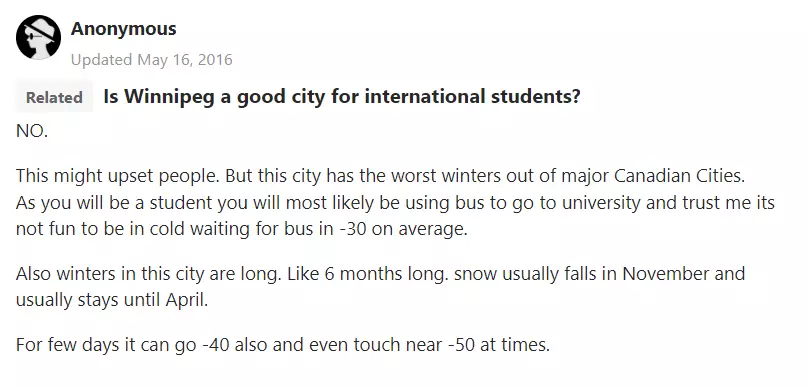This screenshot has width=809, height=389.
Task: Open the Anonymous author profile name
Action: point(123,29)
